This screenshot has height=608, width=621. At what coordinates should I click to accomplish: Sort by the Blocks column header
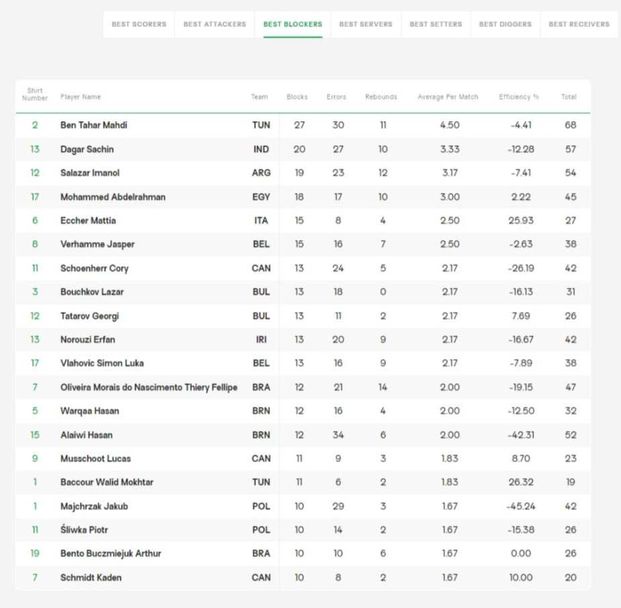297,97
